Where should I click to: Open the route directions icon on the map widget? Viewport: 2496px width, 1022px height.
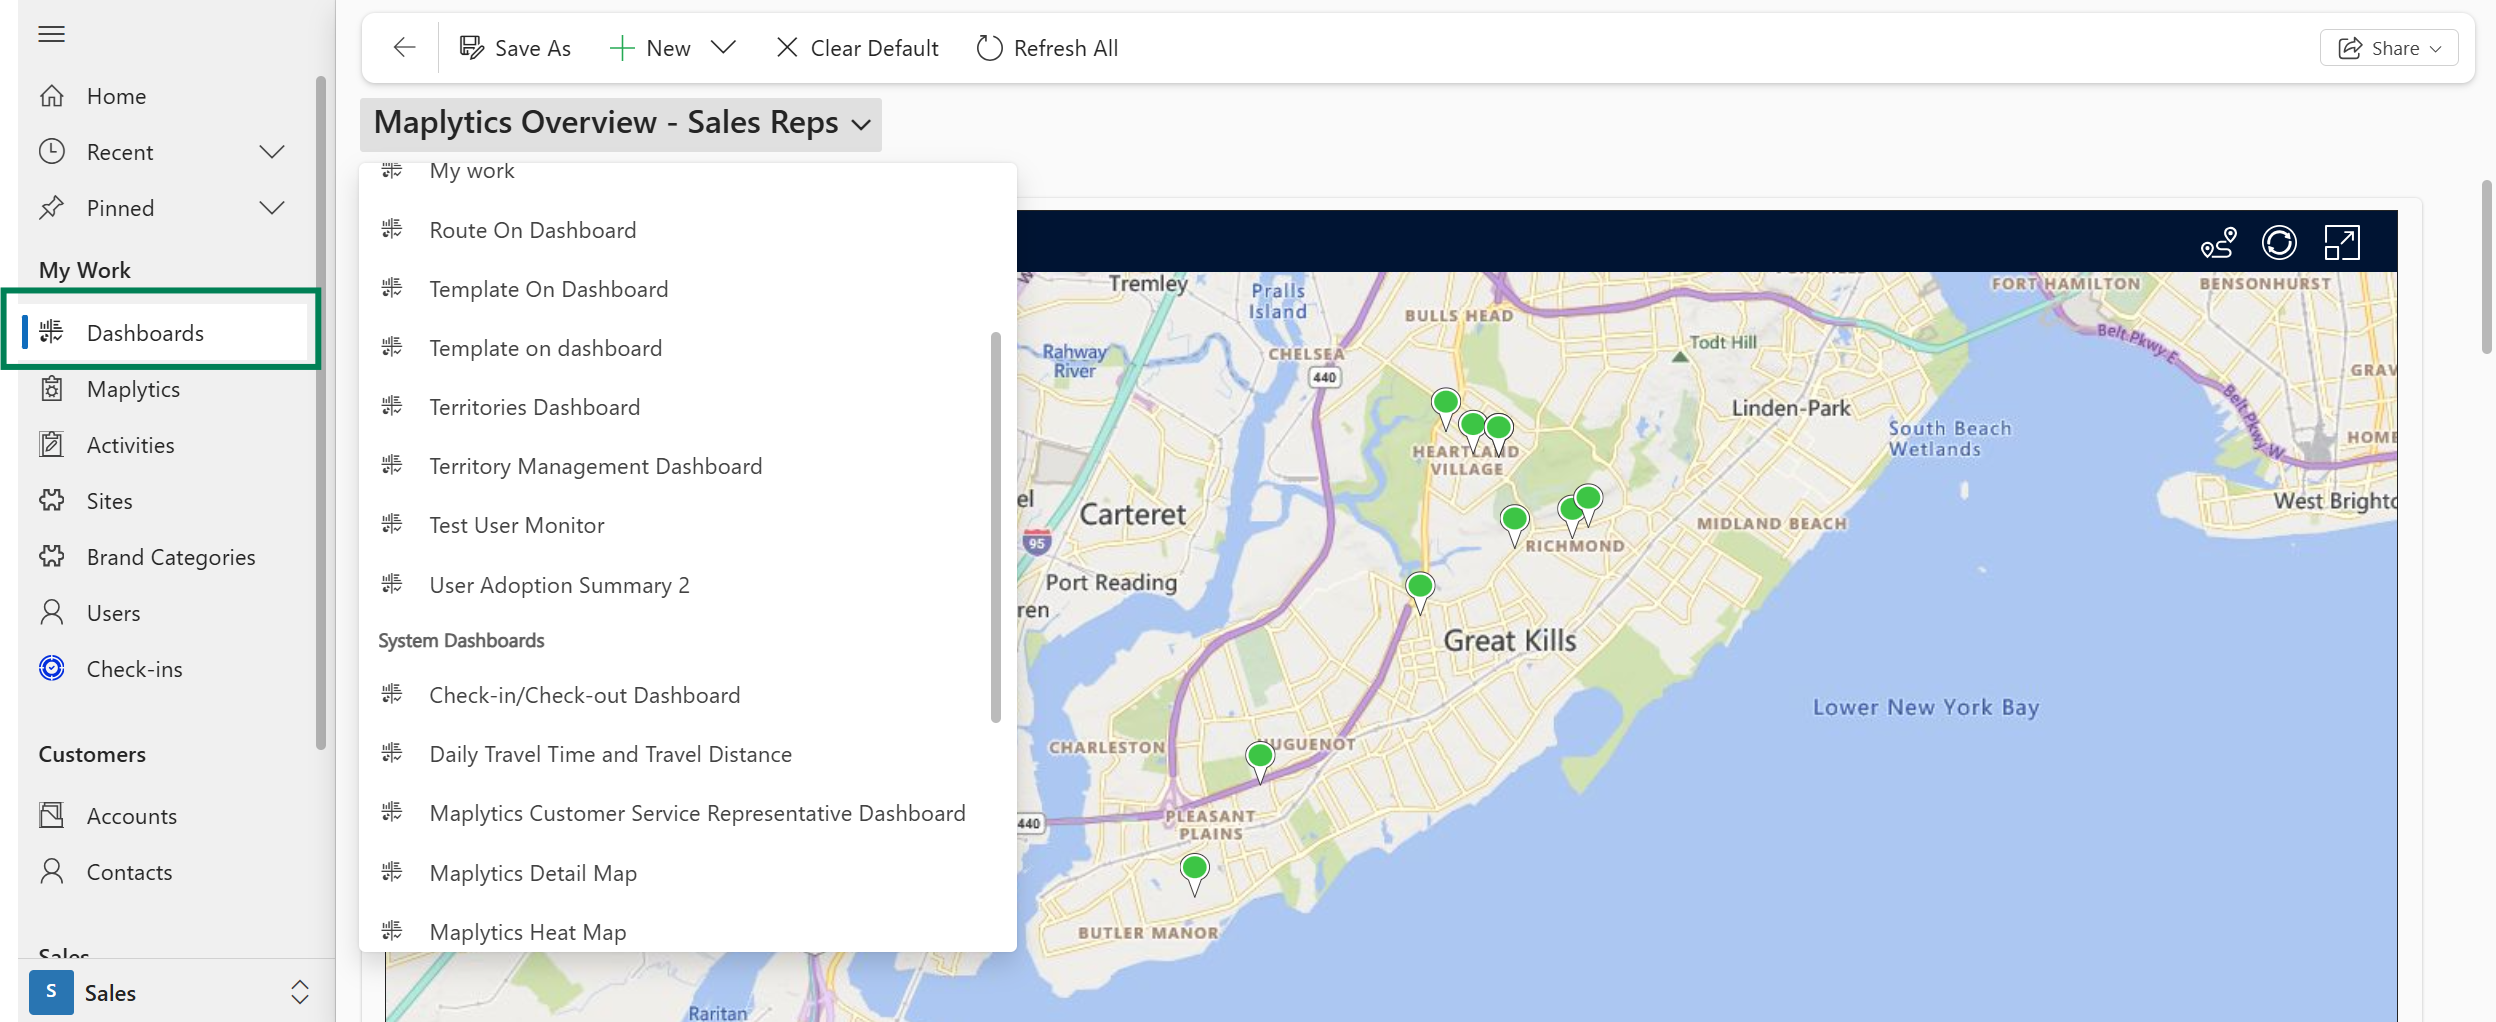tap(2220, 242)
